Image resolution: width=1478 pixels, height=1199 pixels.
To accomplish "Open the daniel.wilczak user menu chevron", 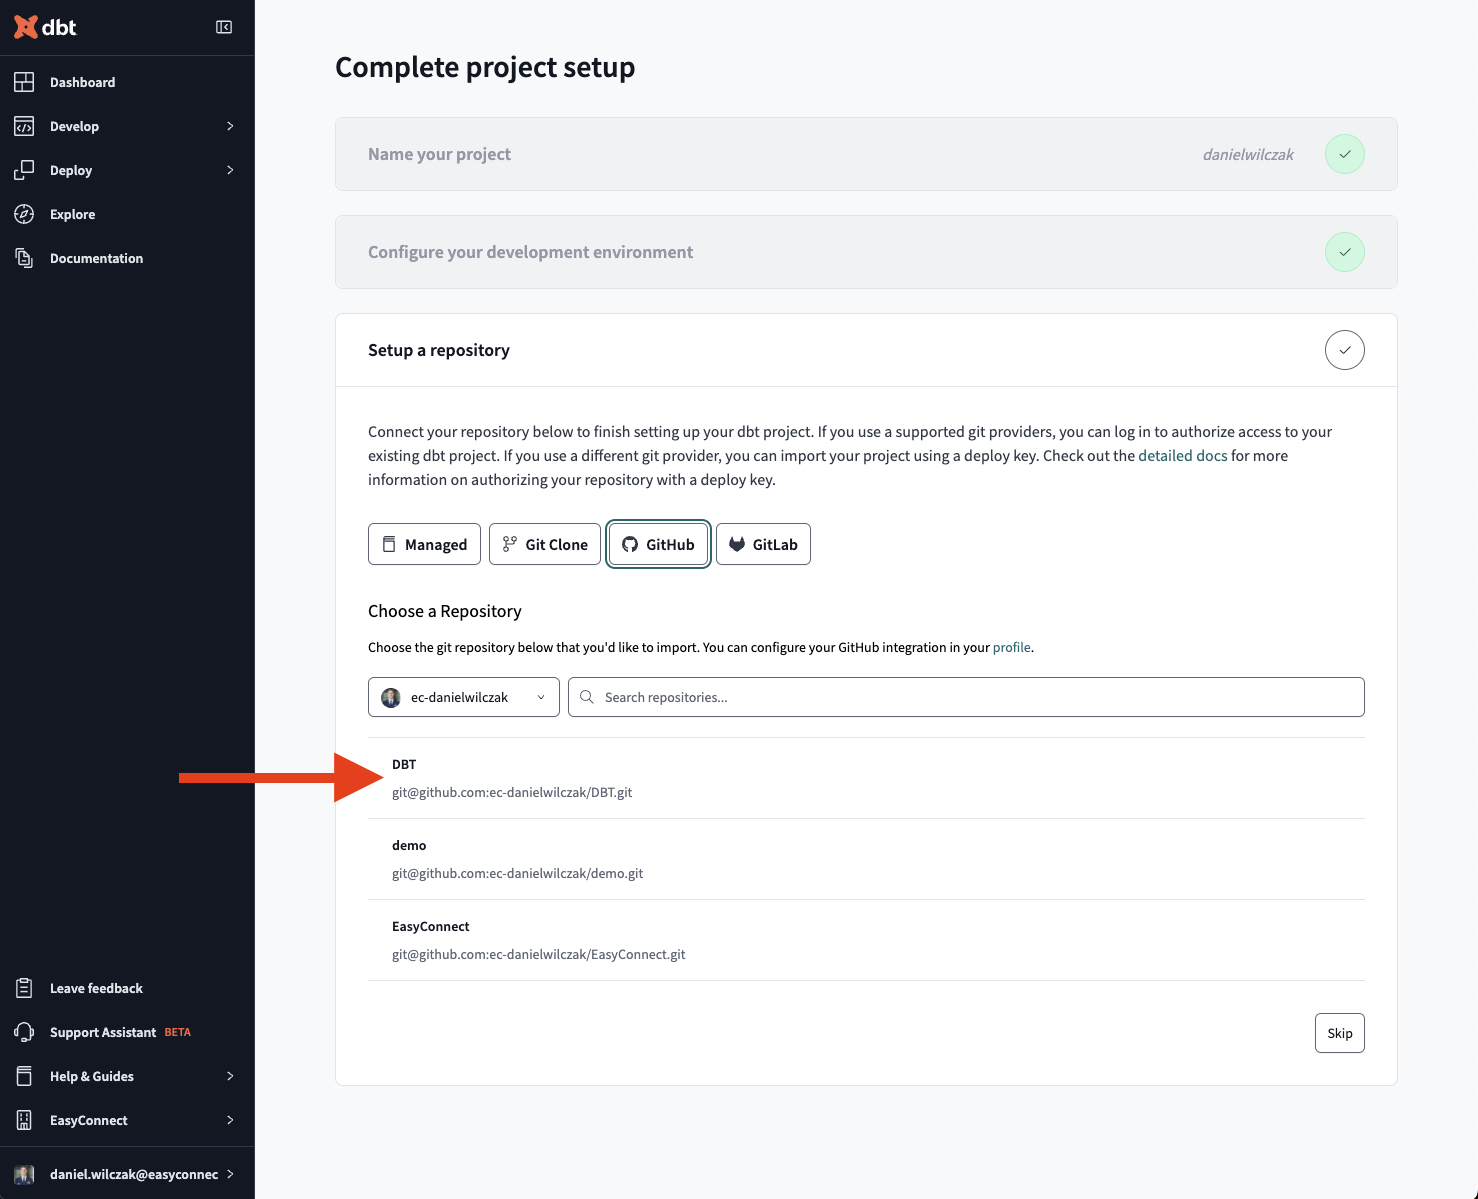I will pos(230,1174).
